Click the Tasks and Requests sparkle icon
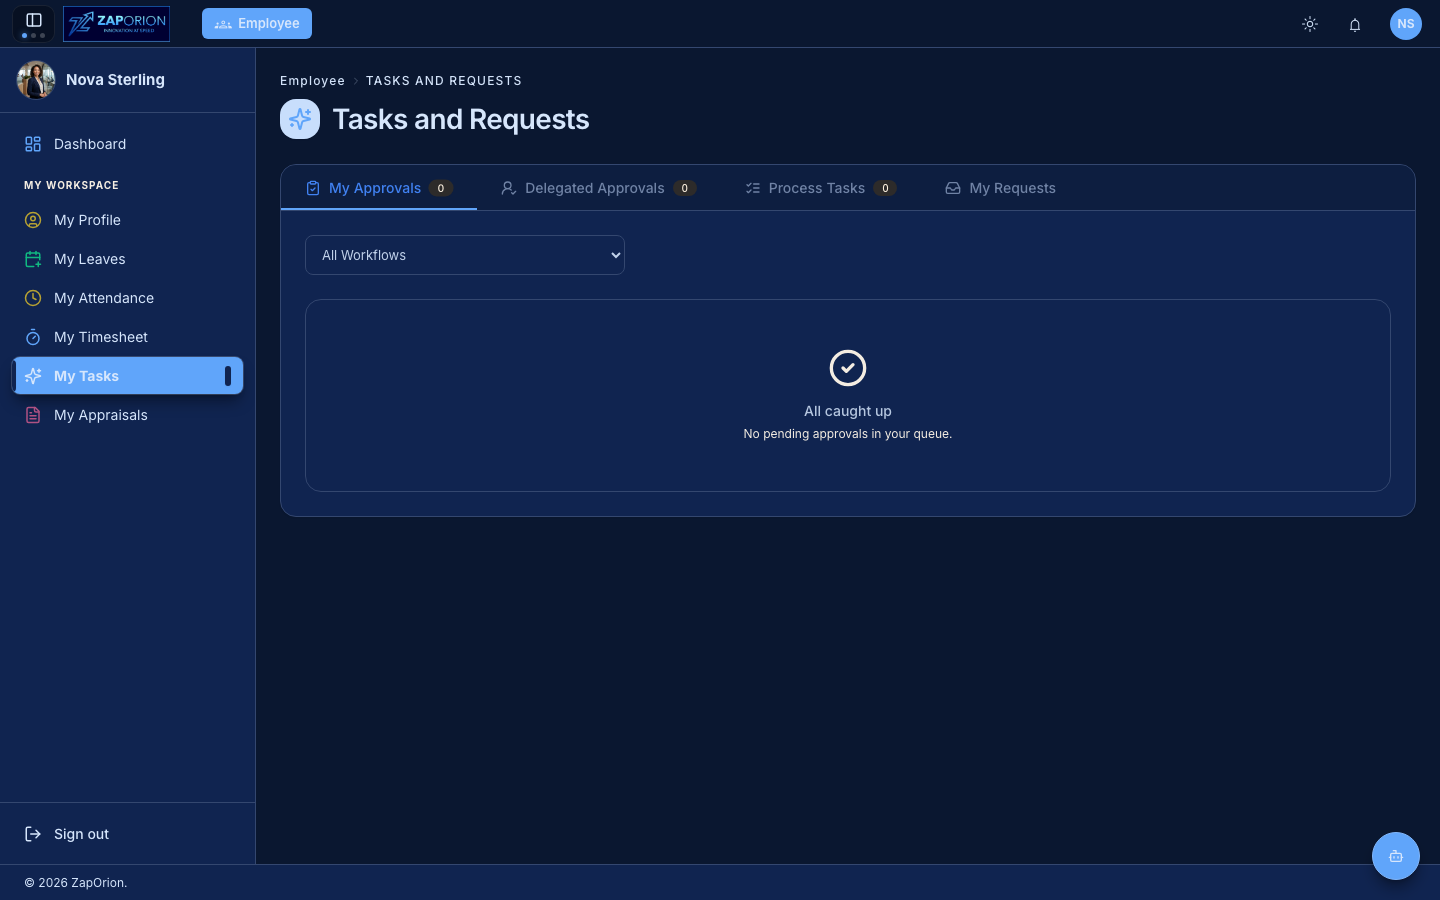Image resolution: width=1440 pixels, height=900 pixels. pyautogui.click(x=300, y=119)
